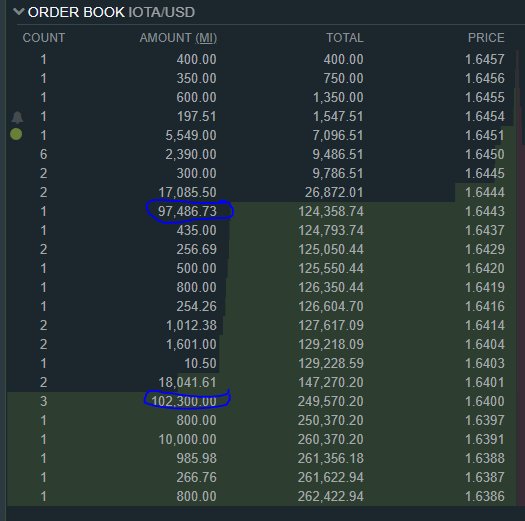Click total 124,358.74
Screen dimensions: 525x521
pos(331,211)
